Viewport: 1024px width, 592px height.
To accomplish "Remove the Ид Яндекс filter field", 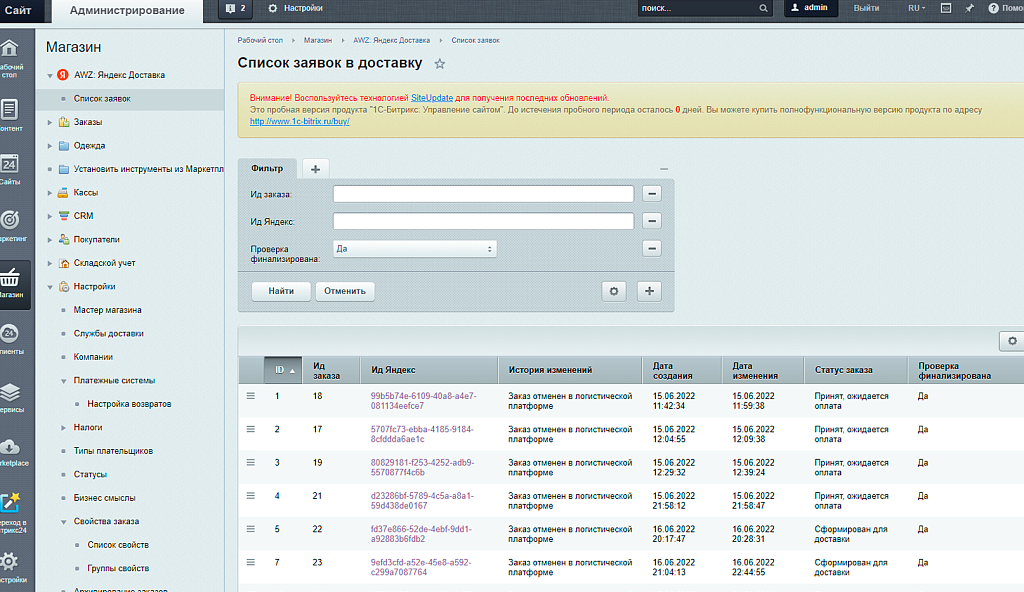I will [651, 221].
